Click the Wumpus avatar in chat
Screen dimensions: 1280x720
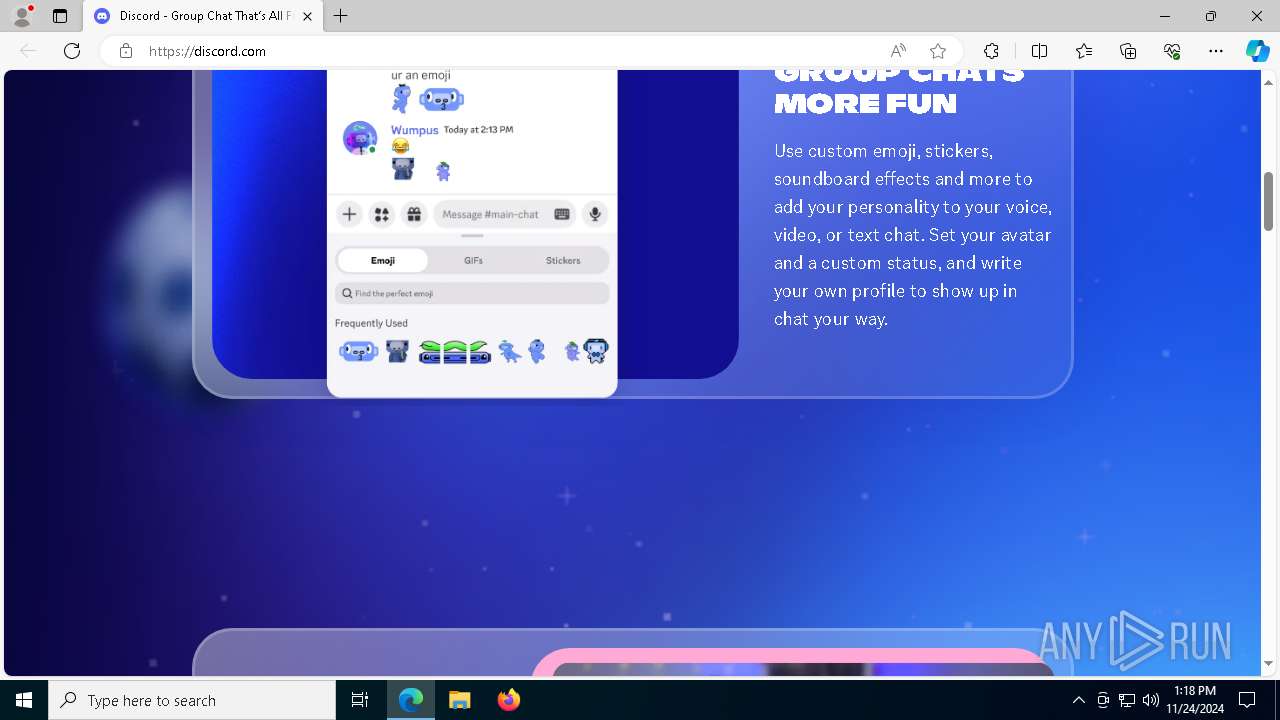360,138
